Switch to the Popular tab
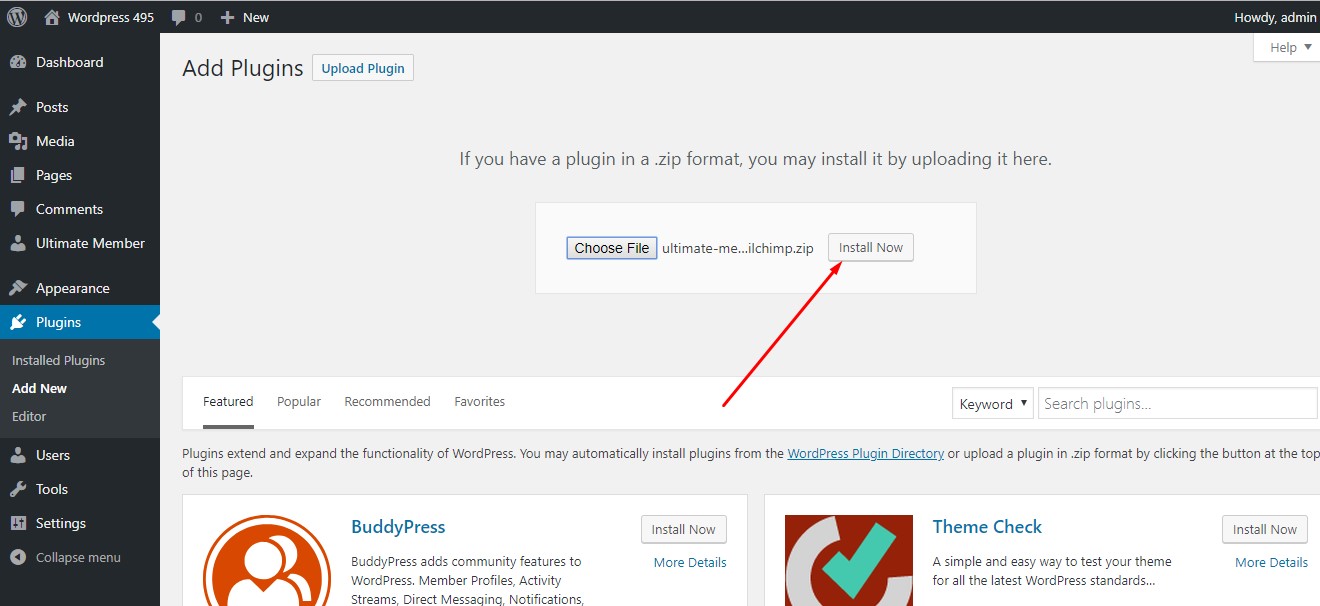The image size is (1320, 606). 299,401
